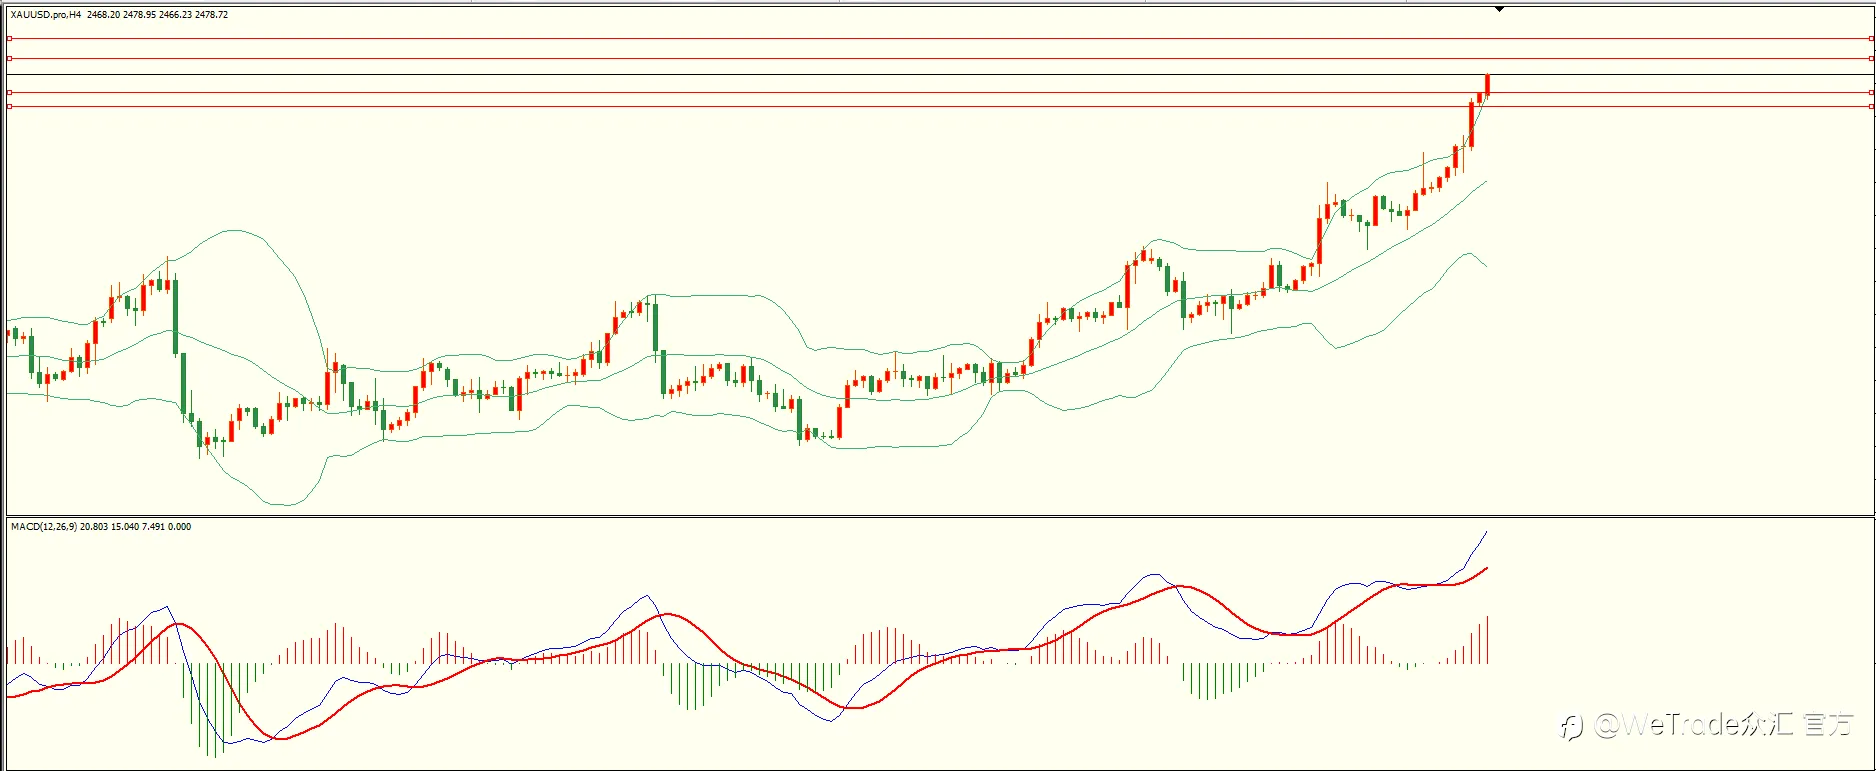Image resolution: width=1876 pixels, height=771 pixels.
Task: Click right handle of third red horizontal line
Action: 1871,92
